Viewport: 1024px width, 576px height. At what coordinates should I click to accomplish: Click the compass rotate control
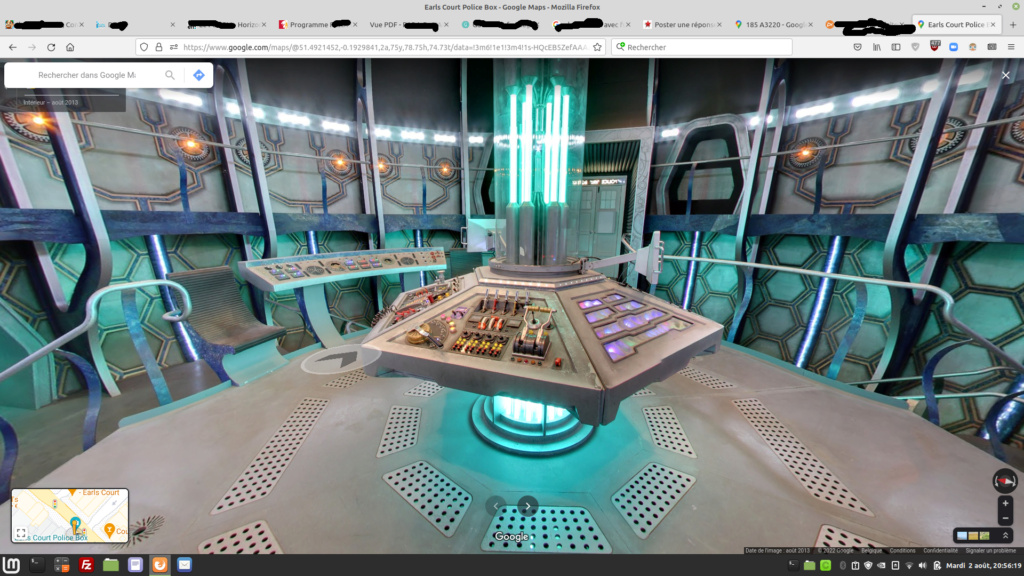click(x=1005, y=481)
